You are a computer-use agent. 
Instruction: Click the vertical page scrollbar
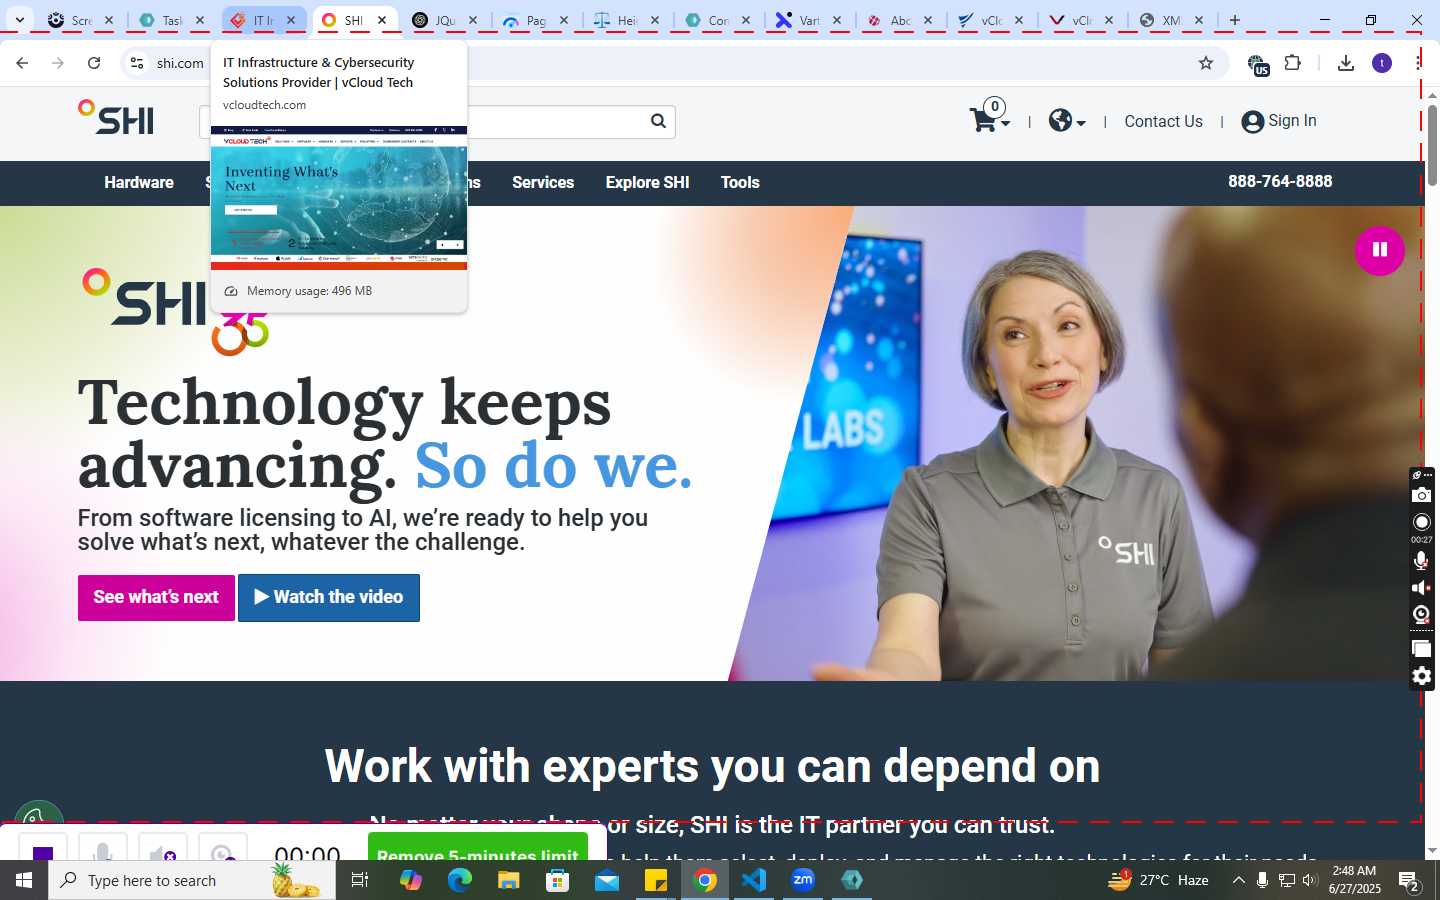[x=1432, y=145]
